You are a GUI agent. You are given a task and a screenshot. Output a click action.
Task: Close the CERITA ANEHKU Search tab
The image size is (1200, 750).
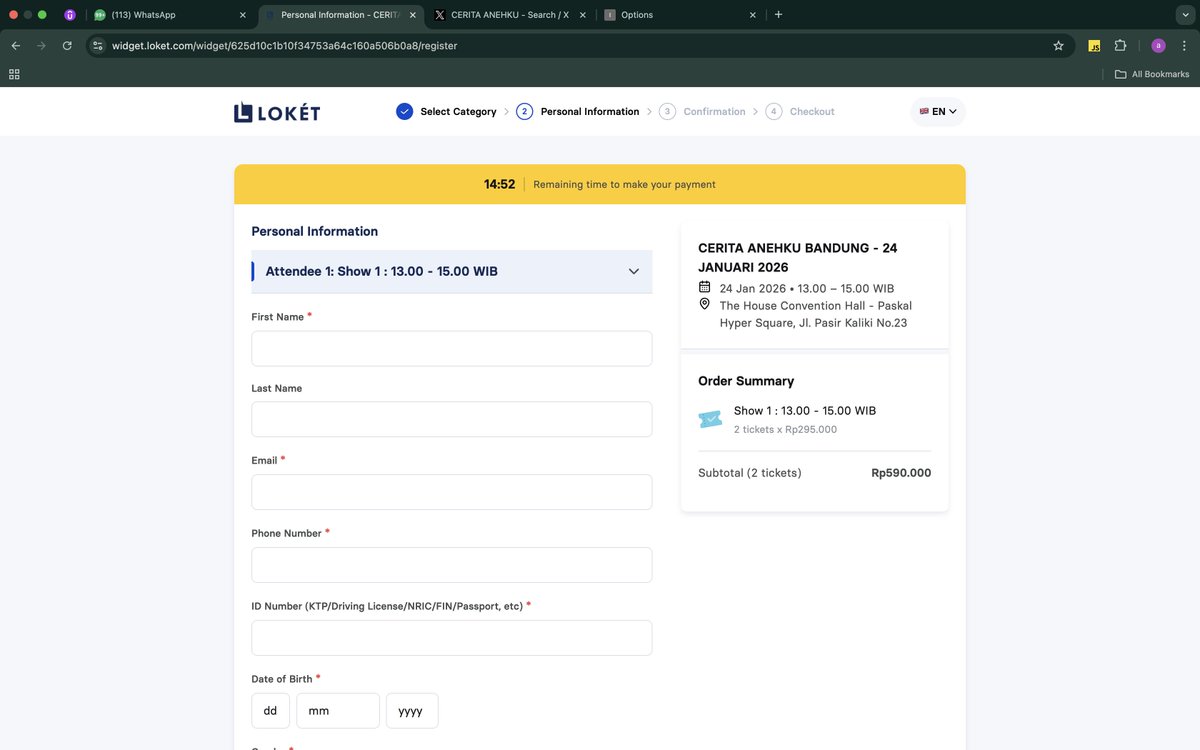tap(581, 15)
